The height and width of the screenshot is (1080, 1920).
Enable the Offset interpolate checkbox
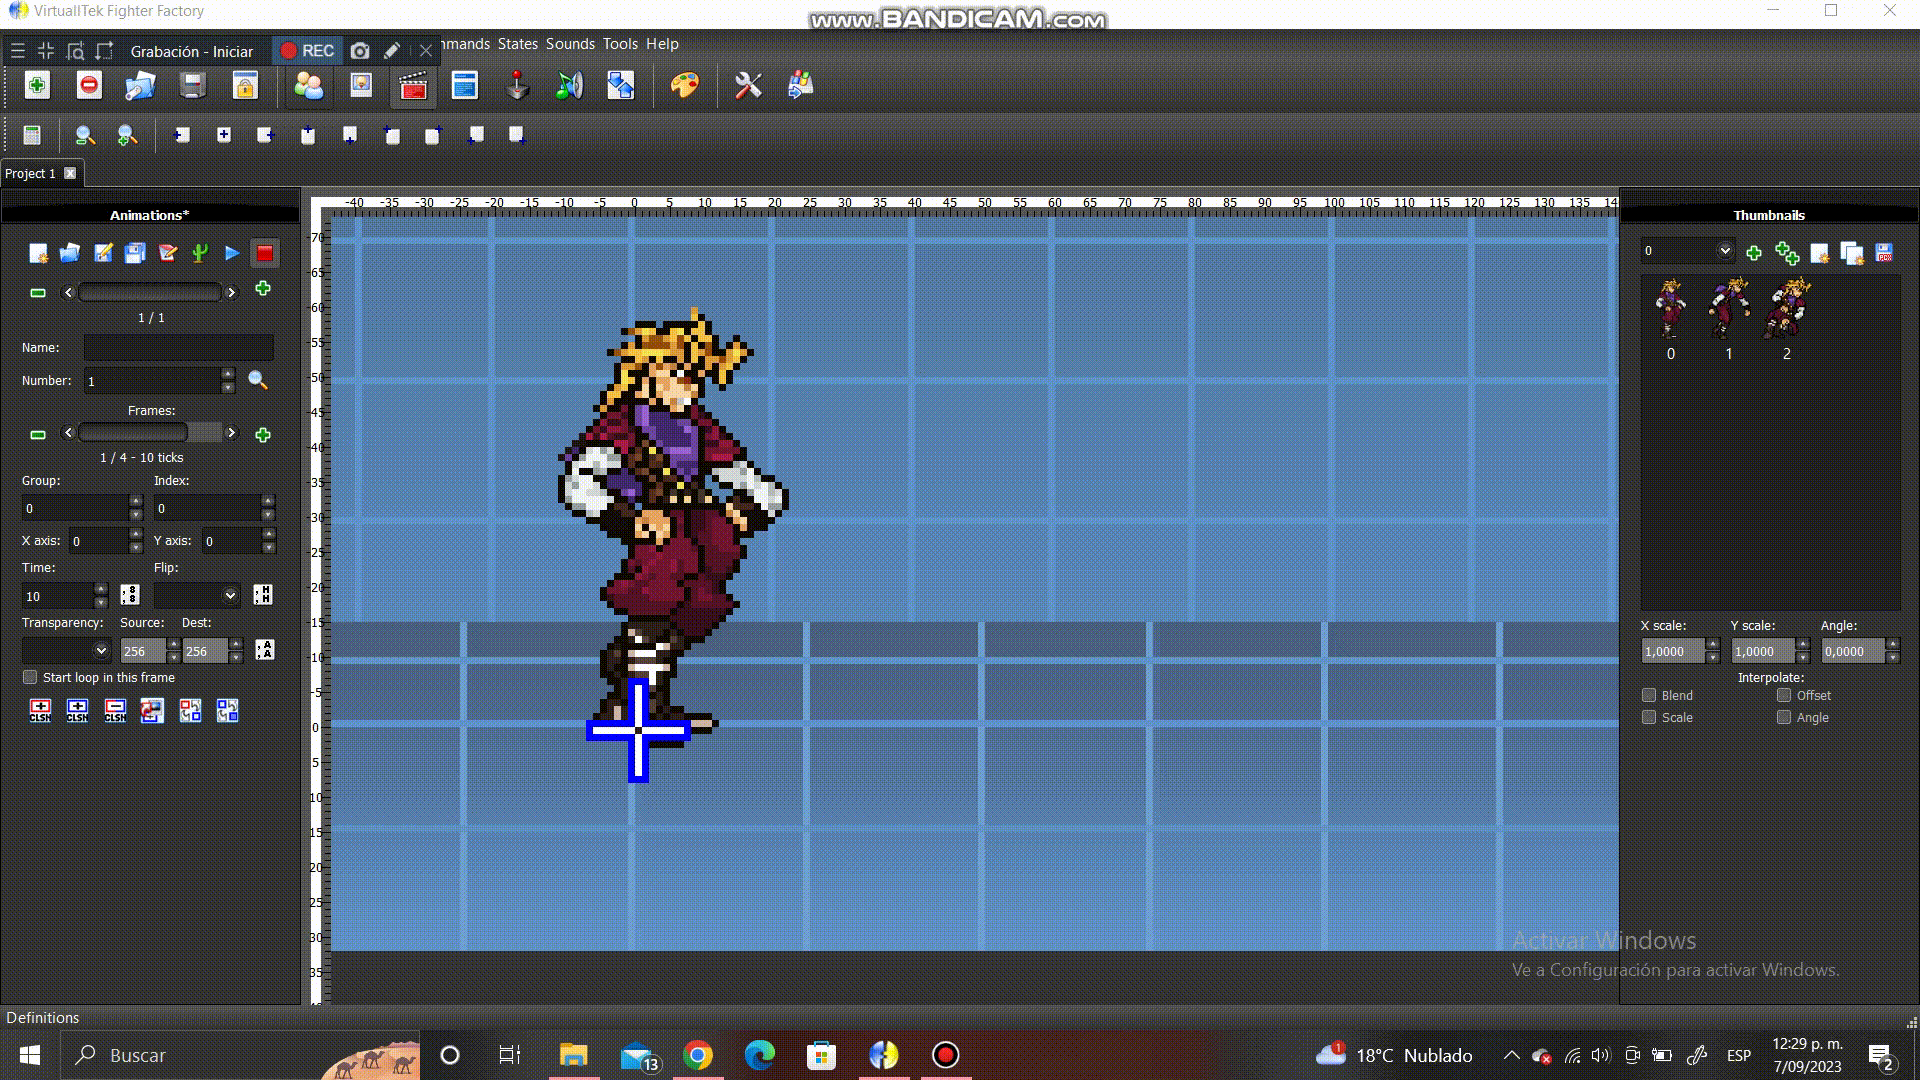pyautogui.click(x=1784, y=695)
